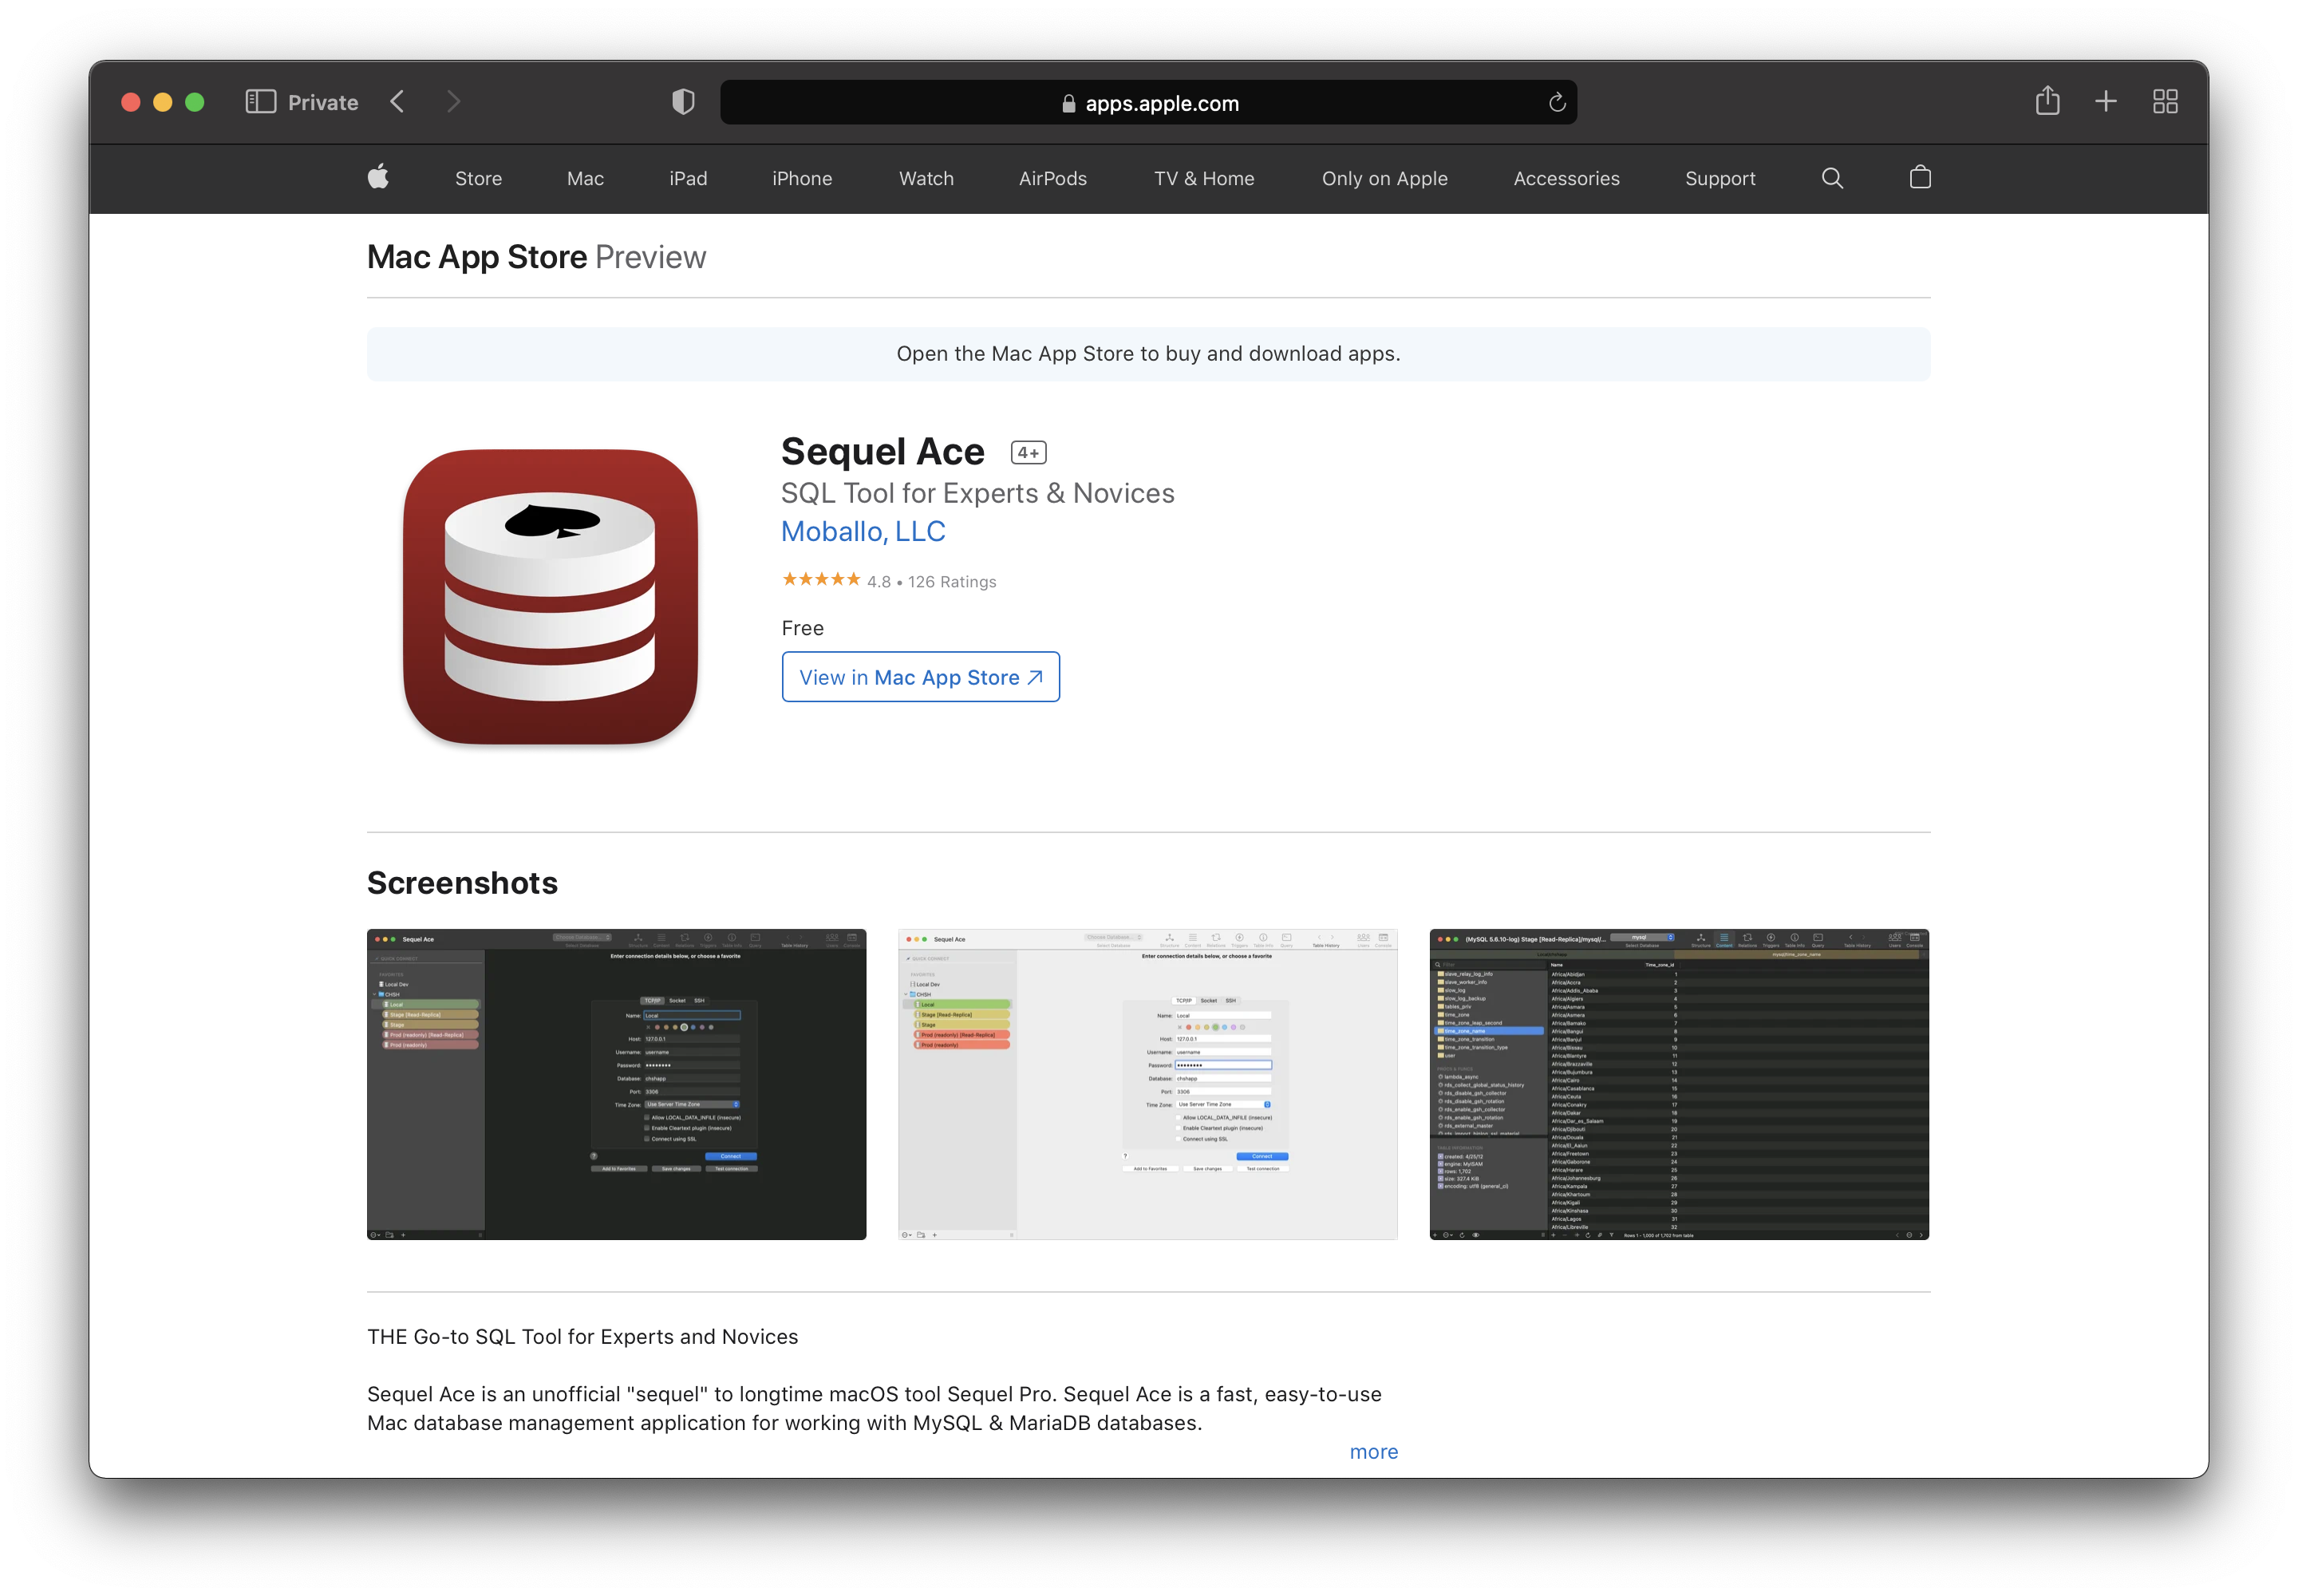Toggle the Safari sidebar

(260, 102)
